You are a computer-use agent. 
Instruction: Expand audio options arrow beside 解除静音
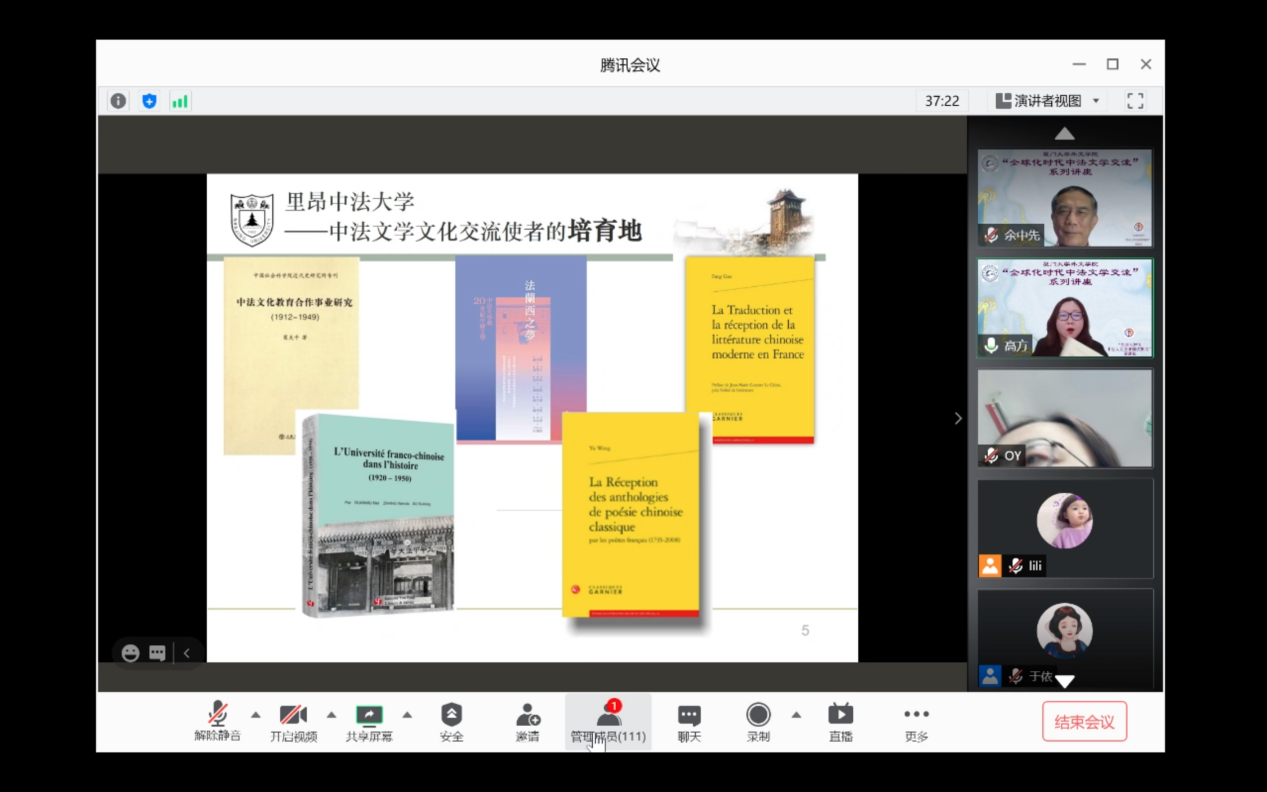point(255,715)
